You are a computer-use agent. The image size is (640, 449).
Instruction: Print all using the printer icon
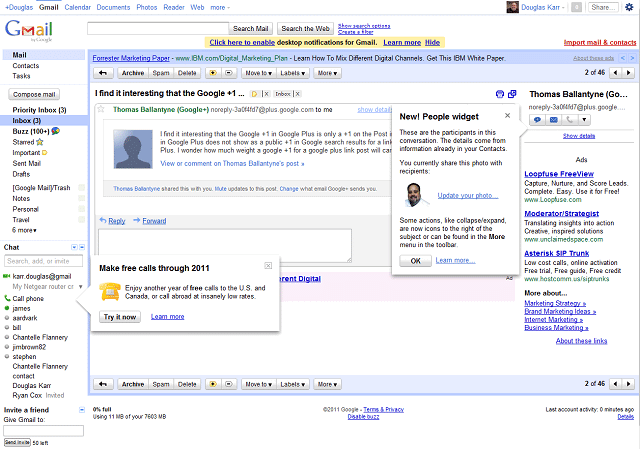(x=500, y=94)
